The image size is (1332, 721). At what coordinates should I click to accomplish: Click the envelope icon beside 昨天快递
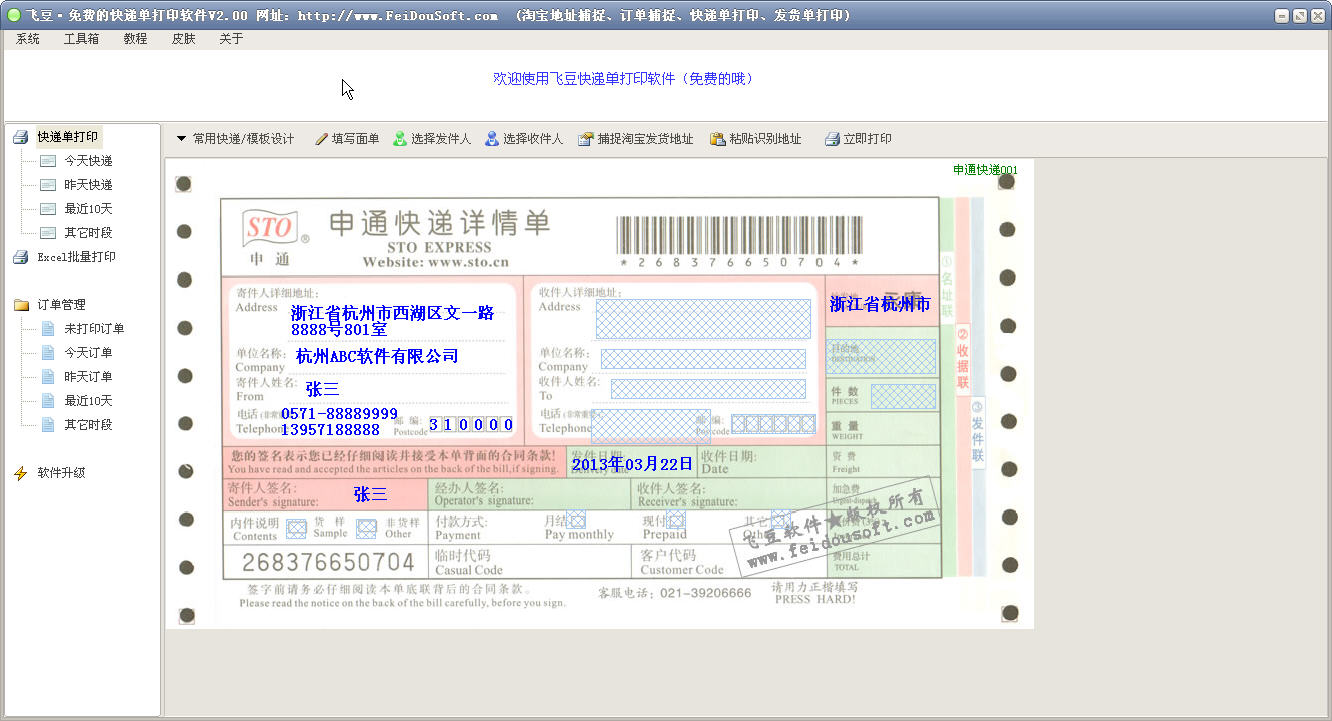coord(48,185)
